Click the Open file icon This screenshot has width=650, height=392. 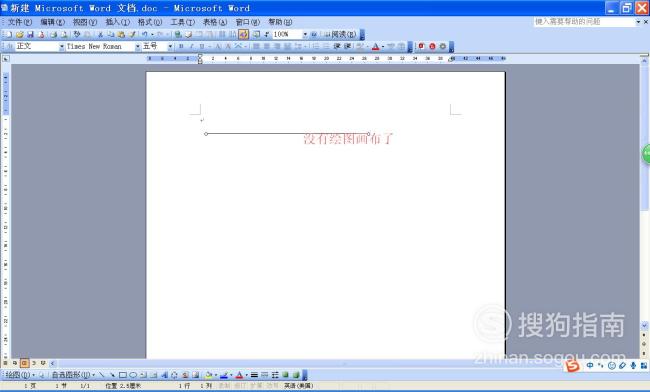[19, 34]
